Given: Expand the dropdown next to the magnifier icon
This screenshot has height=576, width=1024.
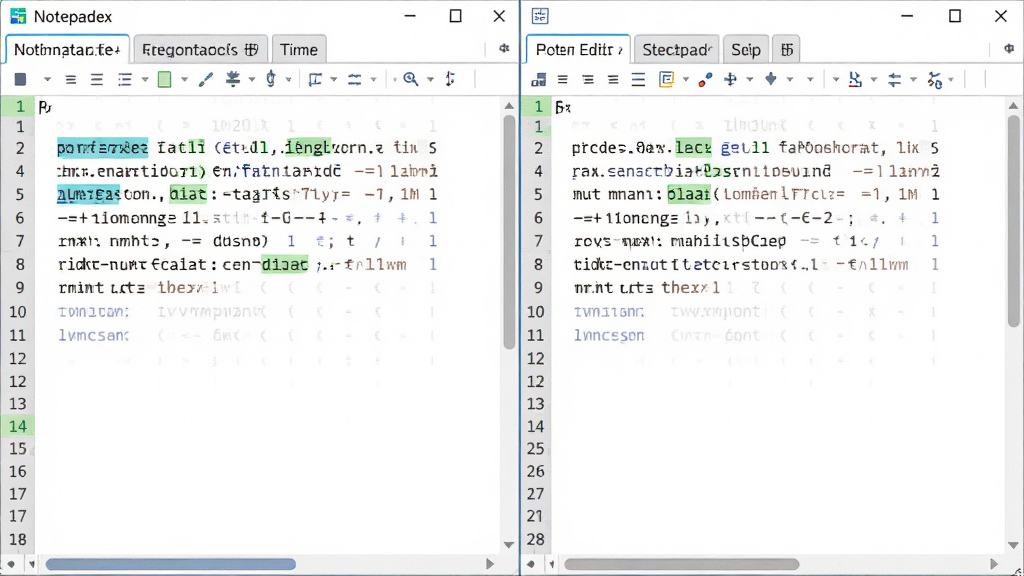Looking at the screenshot, I should [430, 80].
